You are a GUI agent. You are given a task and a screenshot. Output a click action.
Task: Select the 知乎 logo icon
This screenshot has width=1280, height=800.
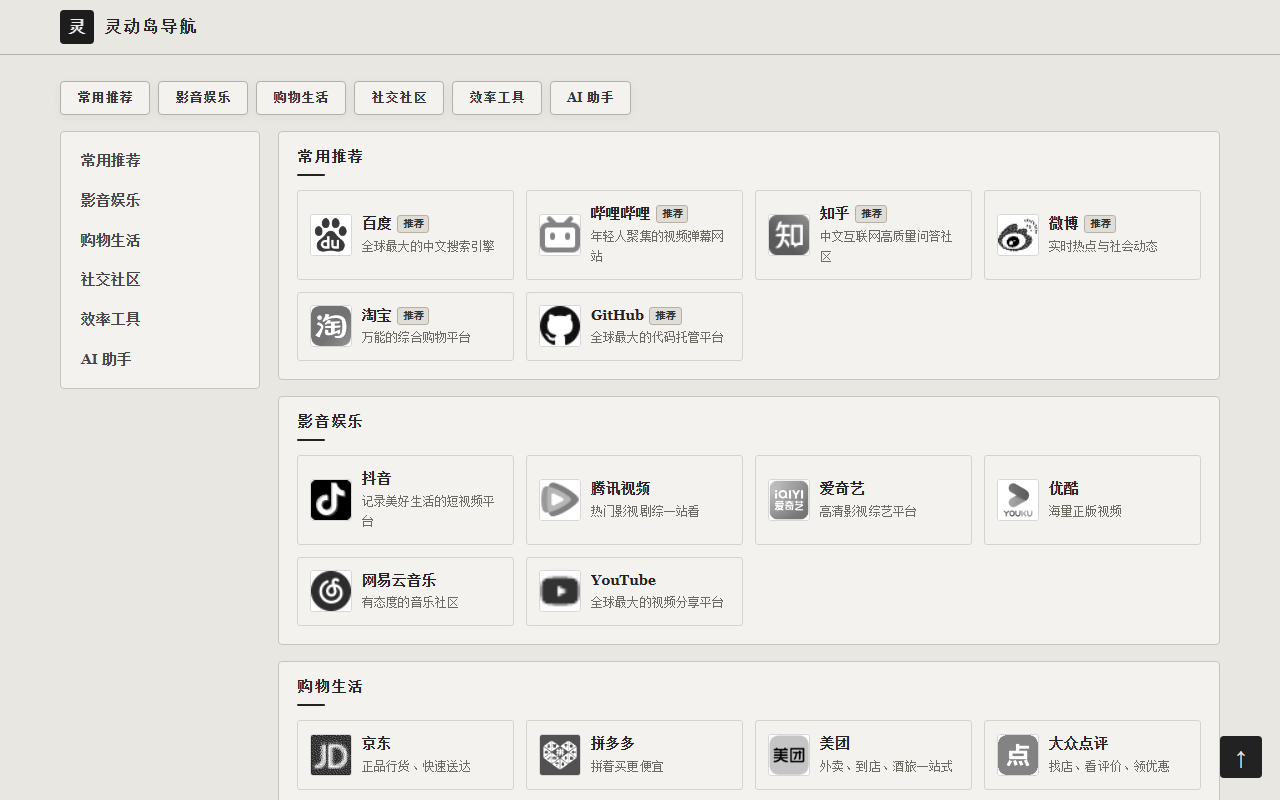[x=789, y=235]
